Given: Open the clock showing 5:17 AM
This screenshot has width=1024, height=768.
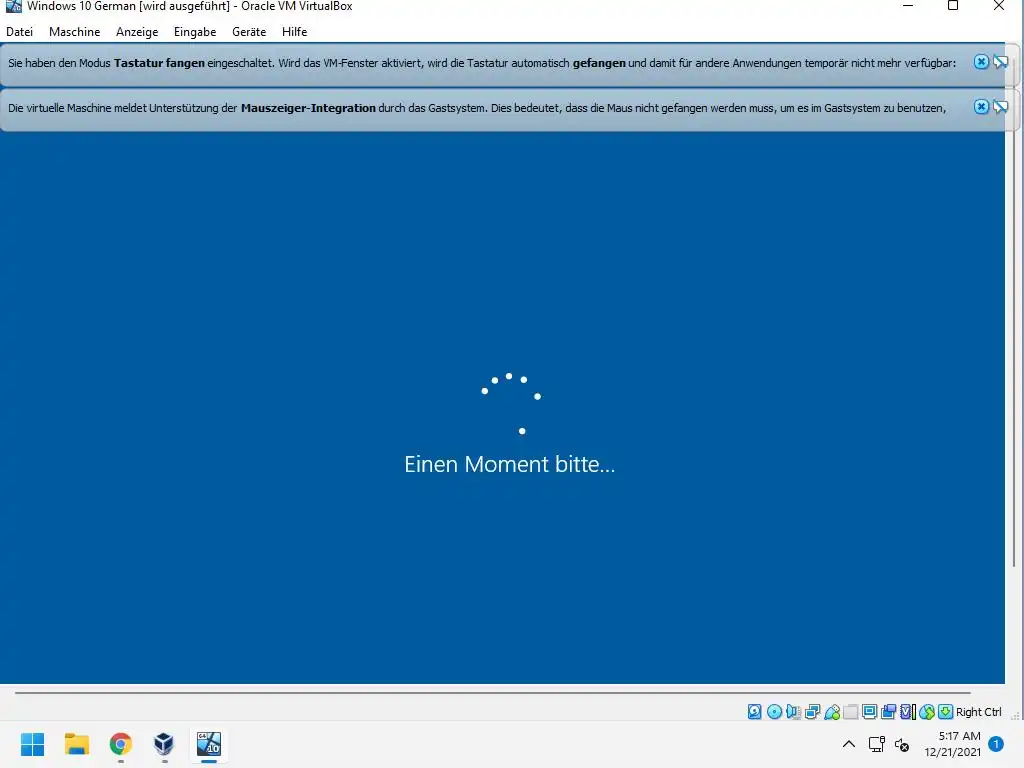Looking at the screenshot, I should tap(952, 744).
